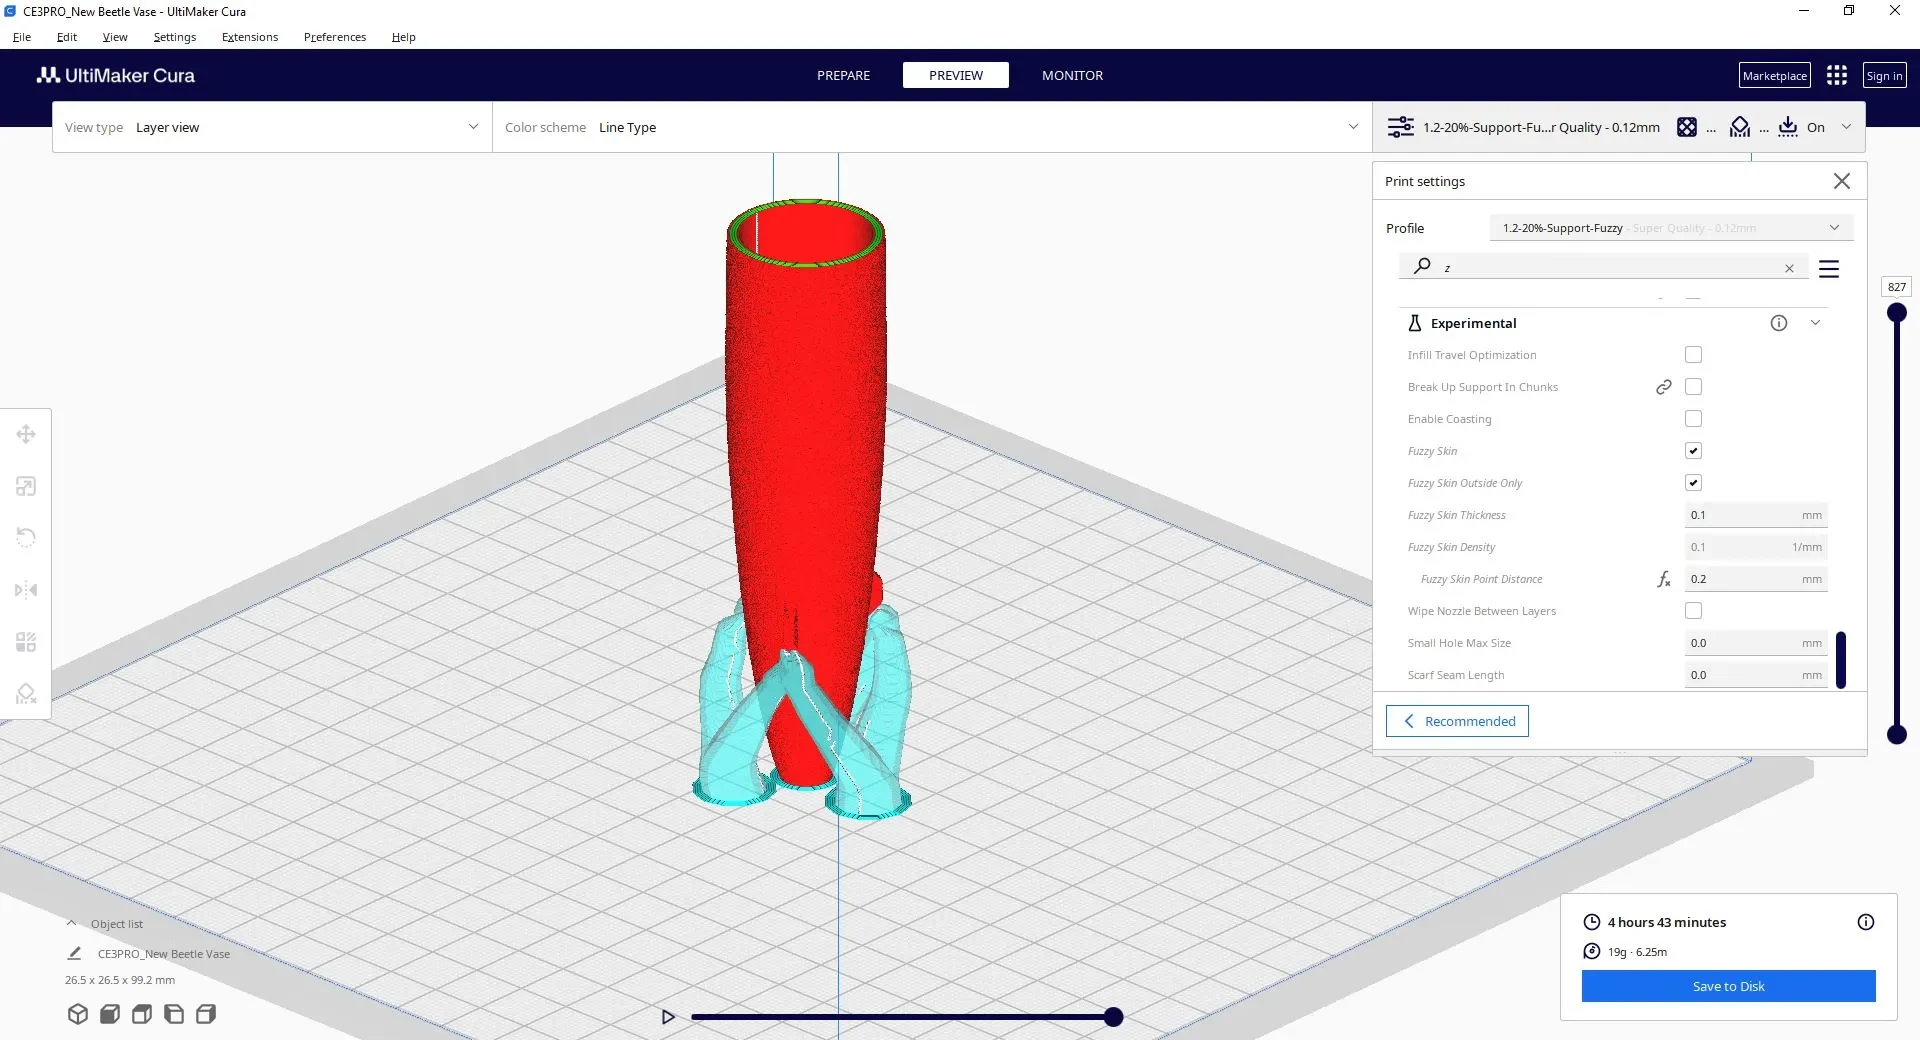Viewport: 1920px width, 1040px height.
Task: Edit the Fuzzy Skin Thickness value
Action: click(1756, 515)
